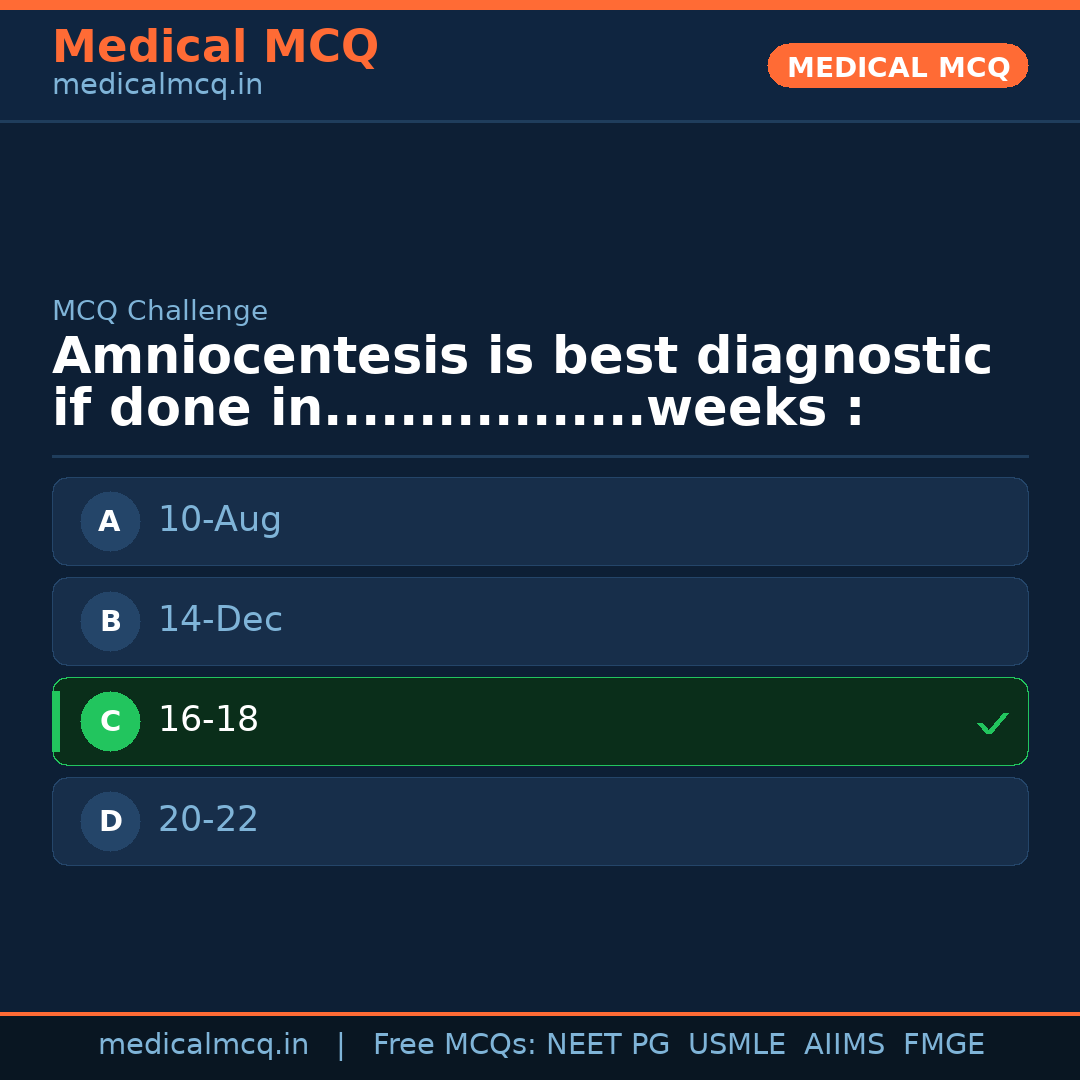Open the medicalmcq.in link below the header title
Image resolution: width=1080 pixels, height=1080 pixels.
pos(157,86)
